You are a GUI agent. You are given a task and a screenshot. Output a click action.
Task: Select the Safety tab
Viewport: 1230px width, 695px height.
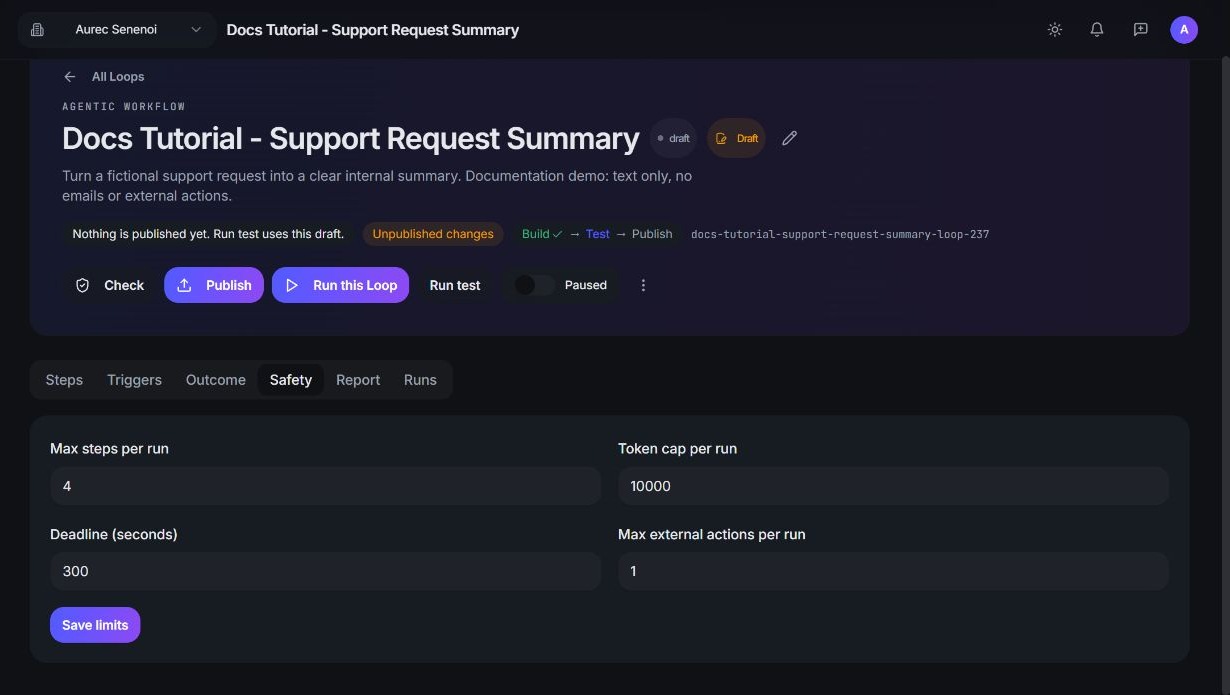pos(291,380)
